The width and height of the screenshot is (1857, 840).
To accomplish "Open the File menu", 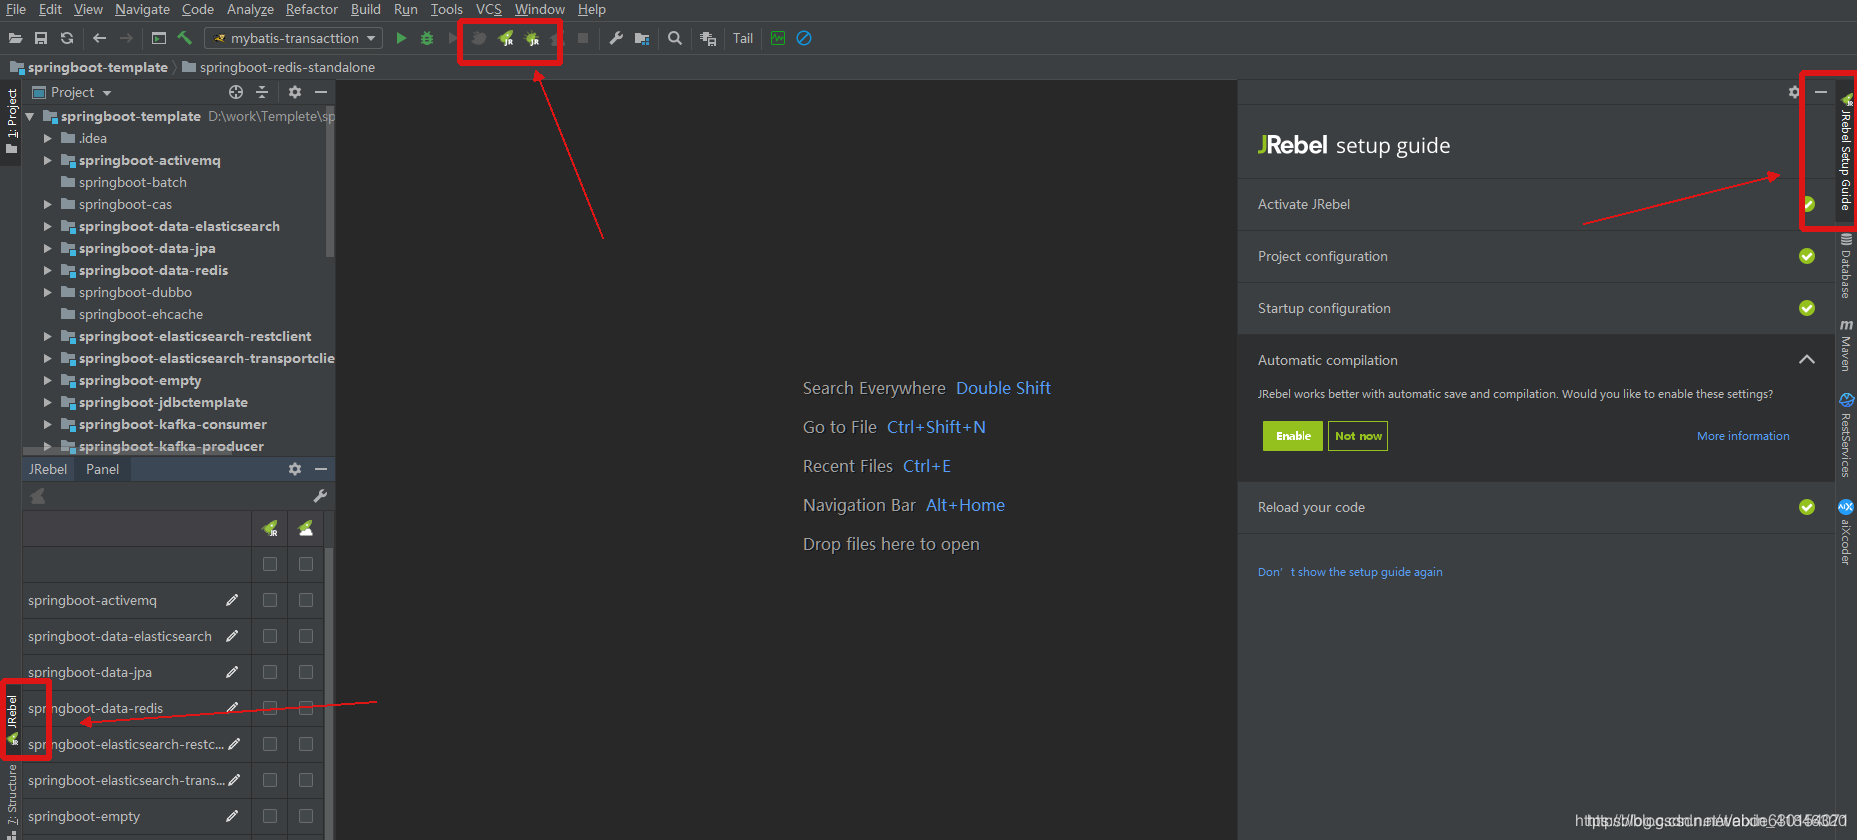I will point(16,9).
